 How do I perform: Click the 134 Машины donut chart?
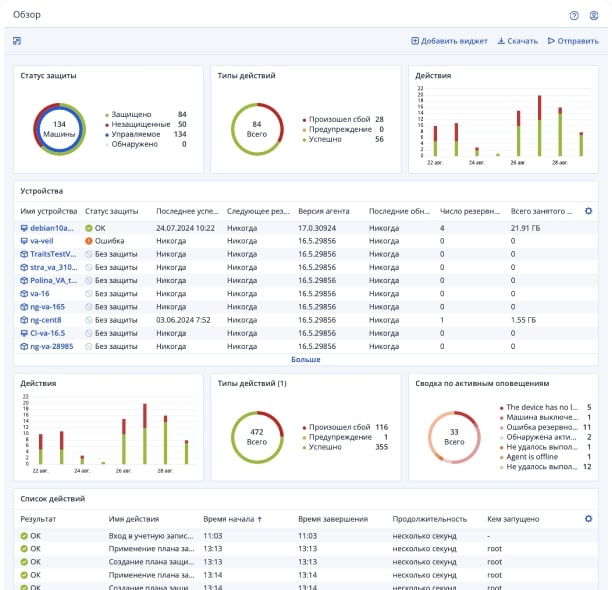tap(59, 129)
